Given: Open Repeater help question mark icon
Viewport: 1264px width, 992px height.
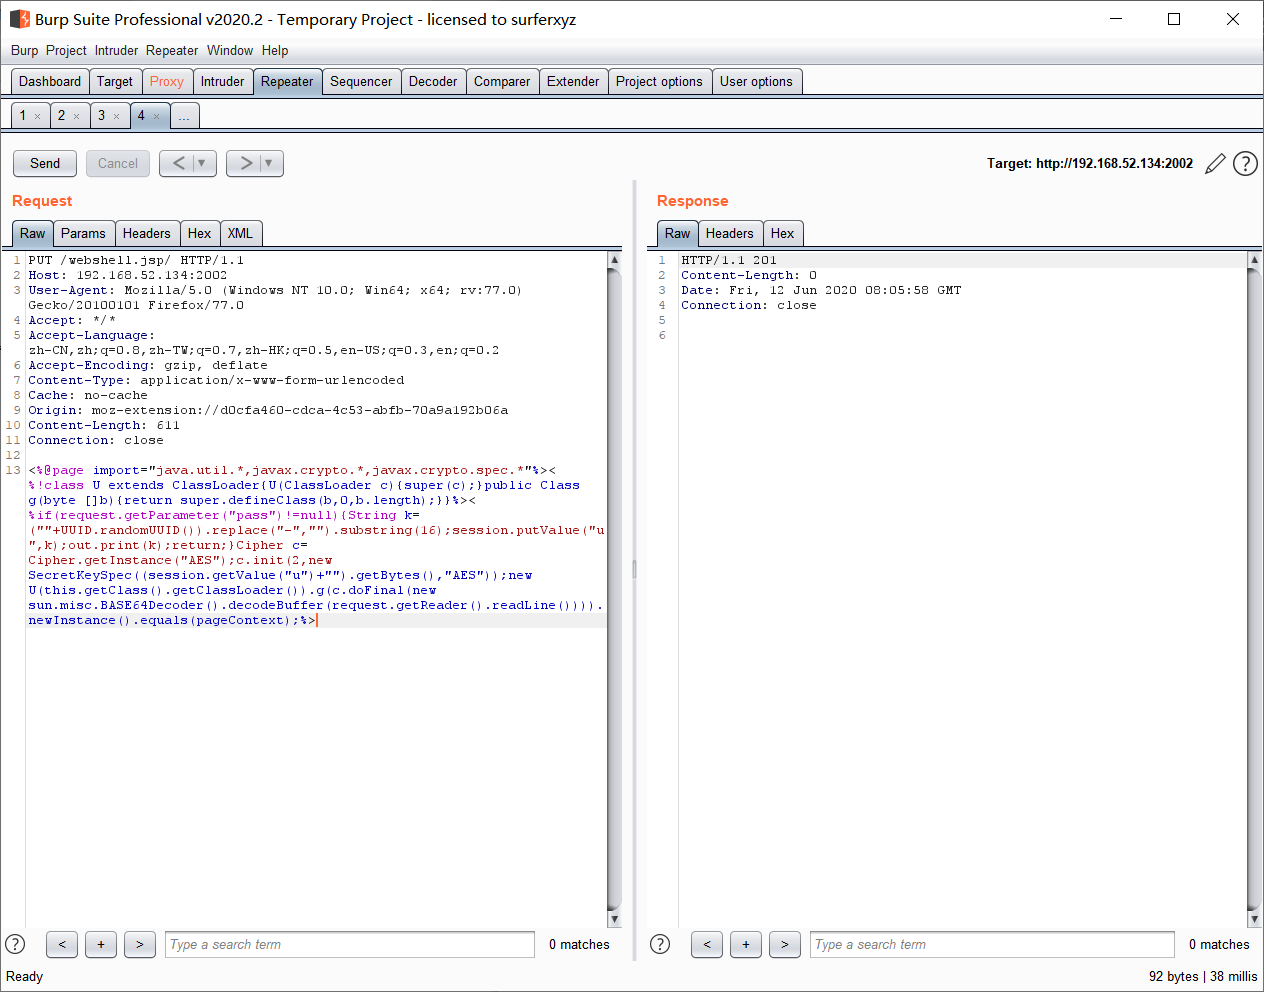Looking at the screenshot, I should click(1245, 164).
